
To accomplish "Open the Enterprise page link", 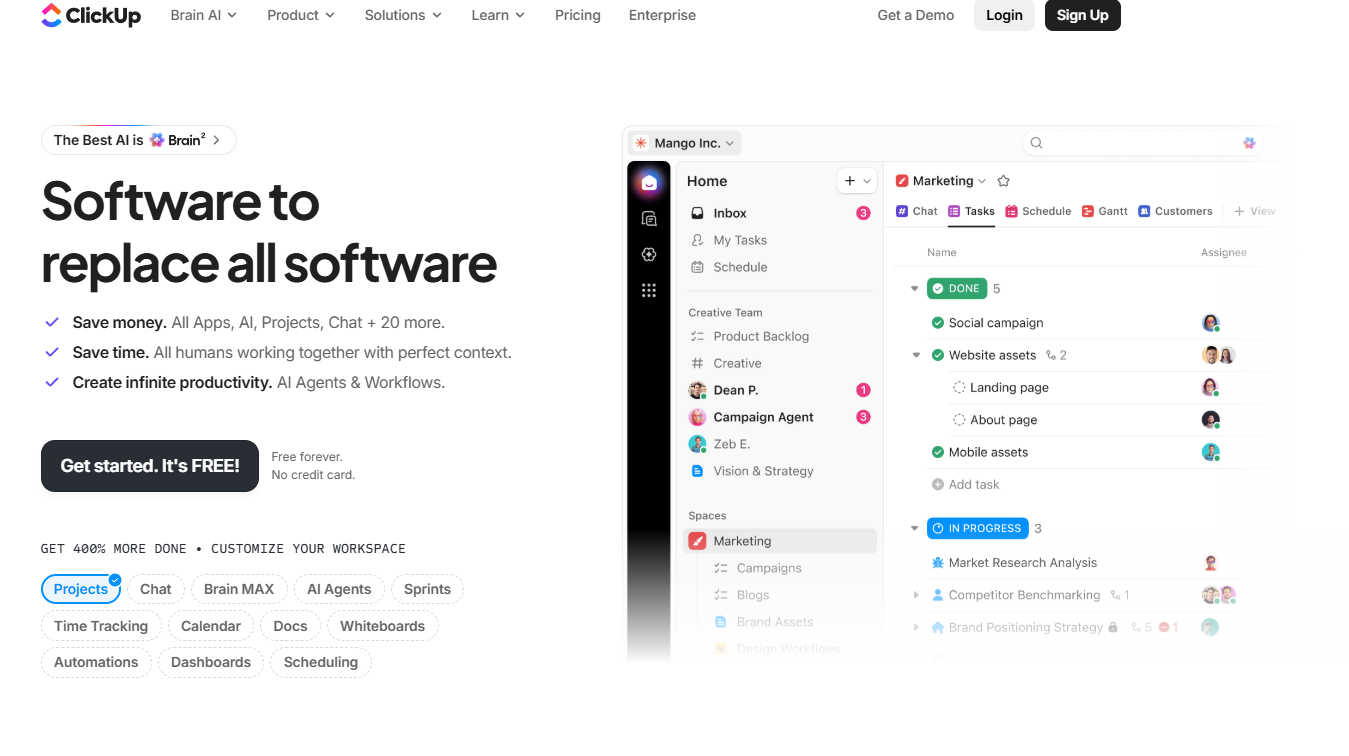I will [662, 15].
